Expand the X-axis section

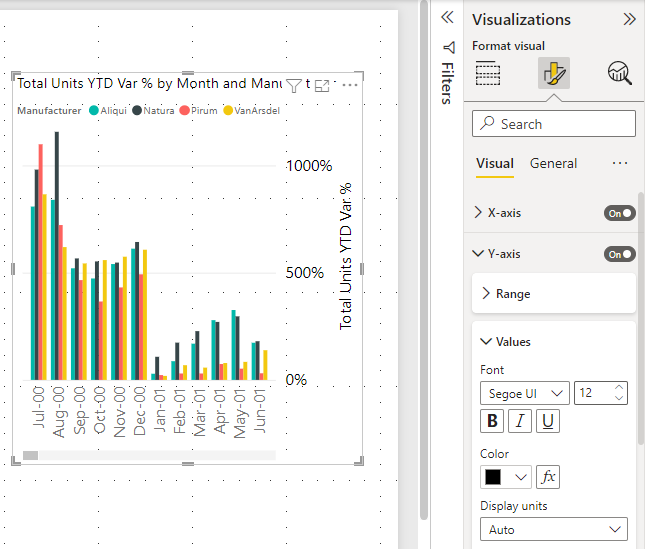[478, 213]
